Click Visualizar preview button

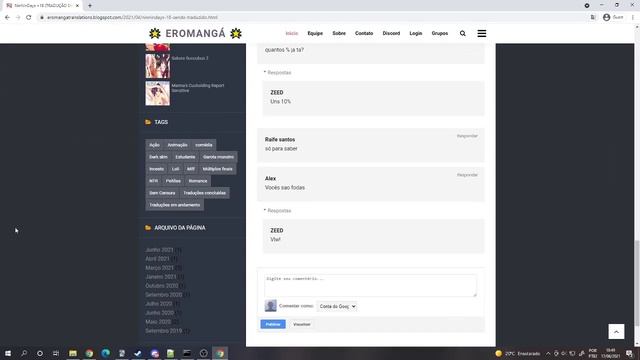coord(302,324)
